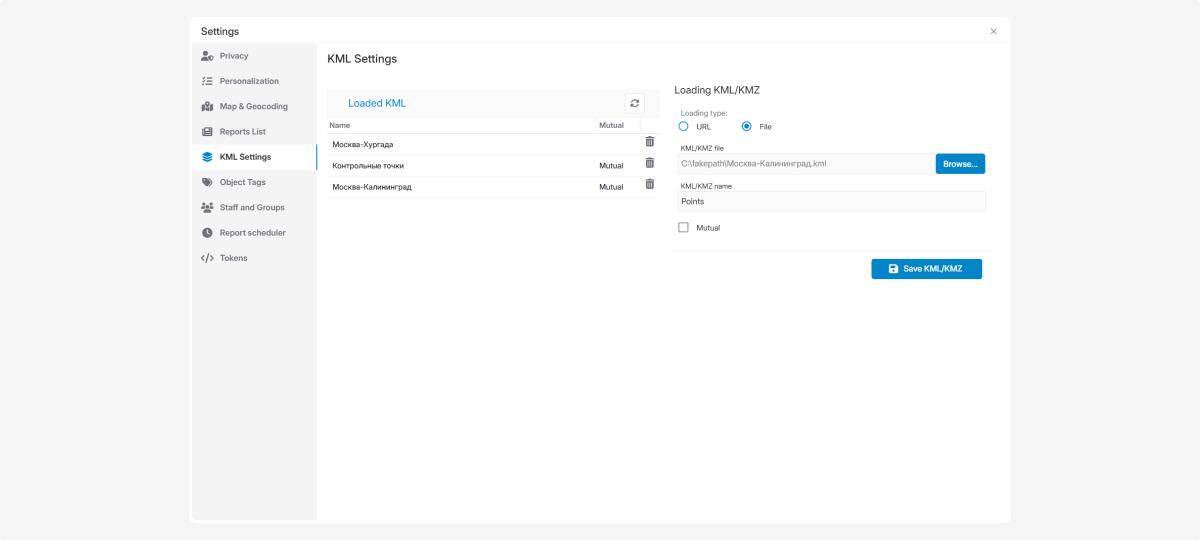Open Privacy settings section
The height and width of the screenshot is (540, 1200).
(234, 56)
